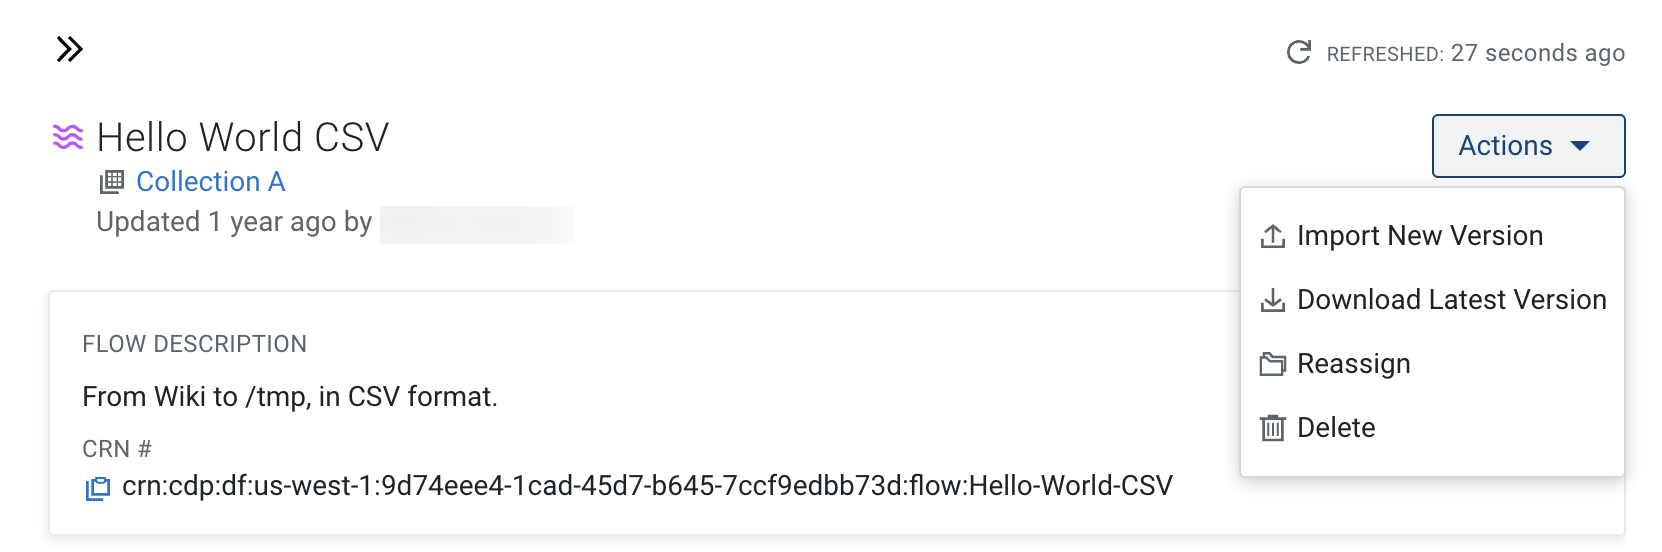
Task: Click the Actions button caret arrow
Action: [1580, 146]
